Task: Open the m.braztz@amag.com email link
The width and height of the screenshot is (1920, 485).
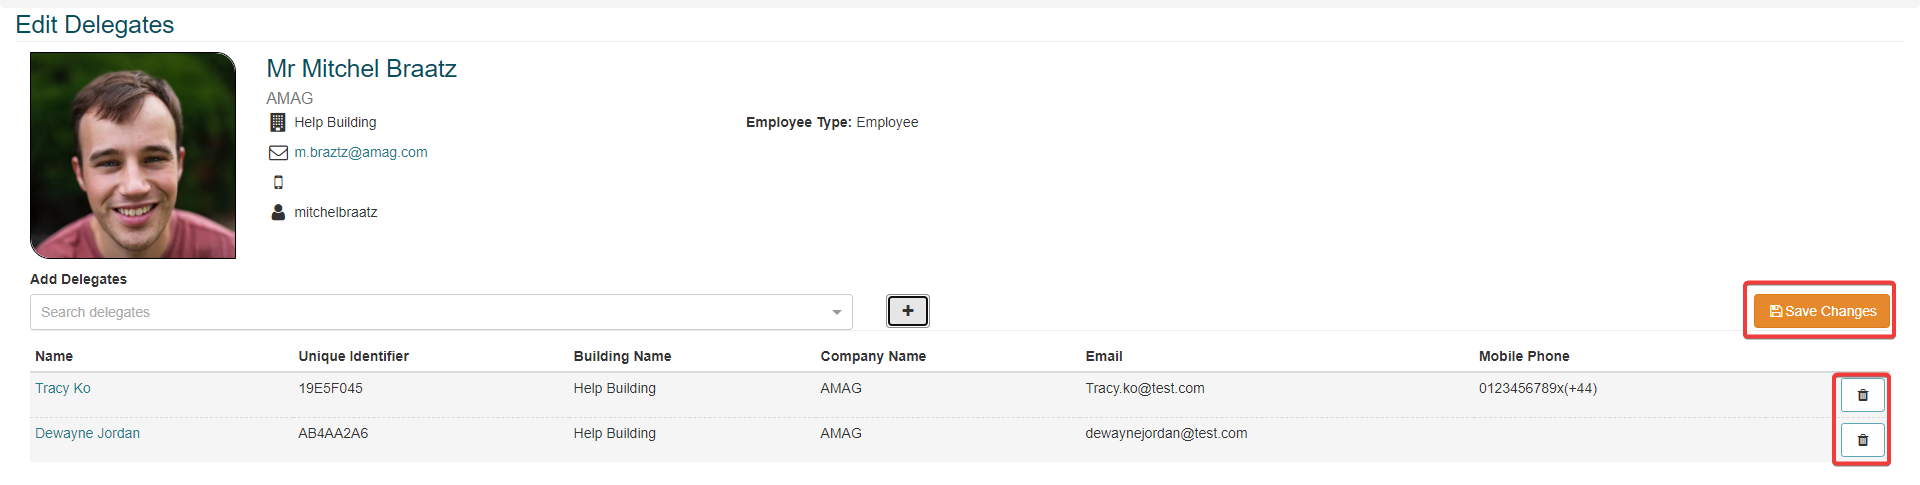Action: pos(360,152)
